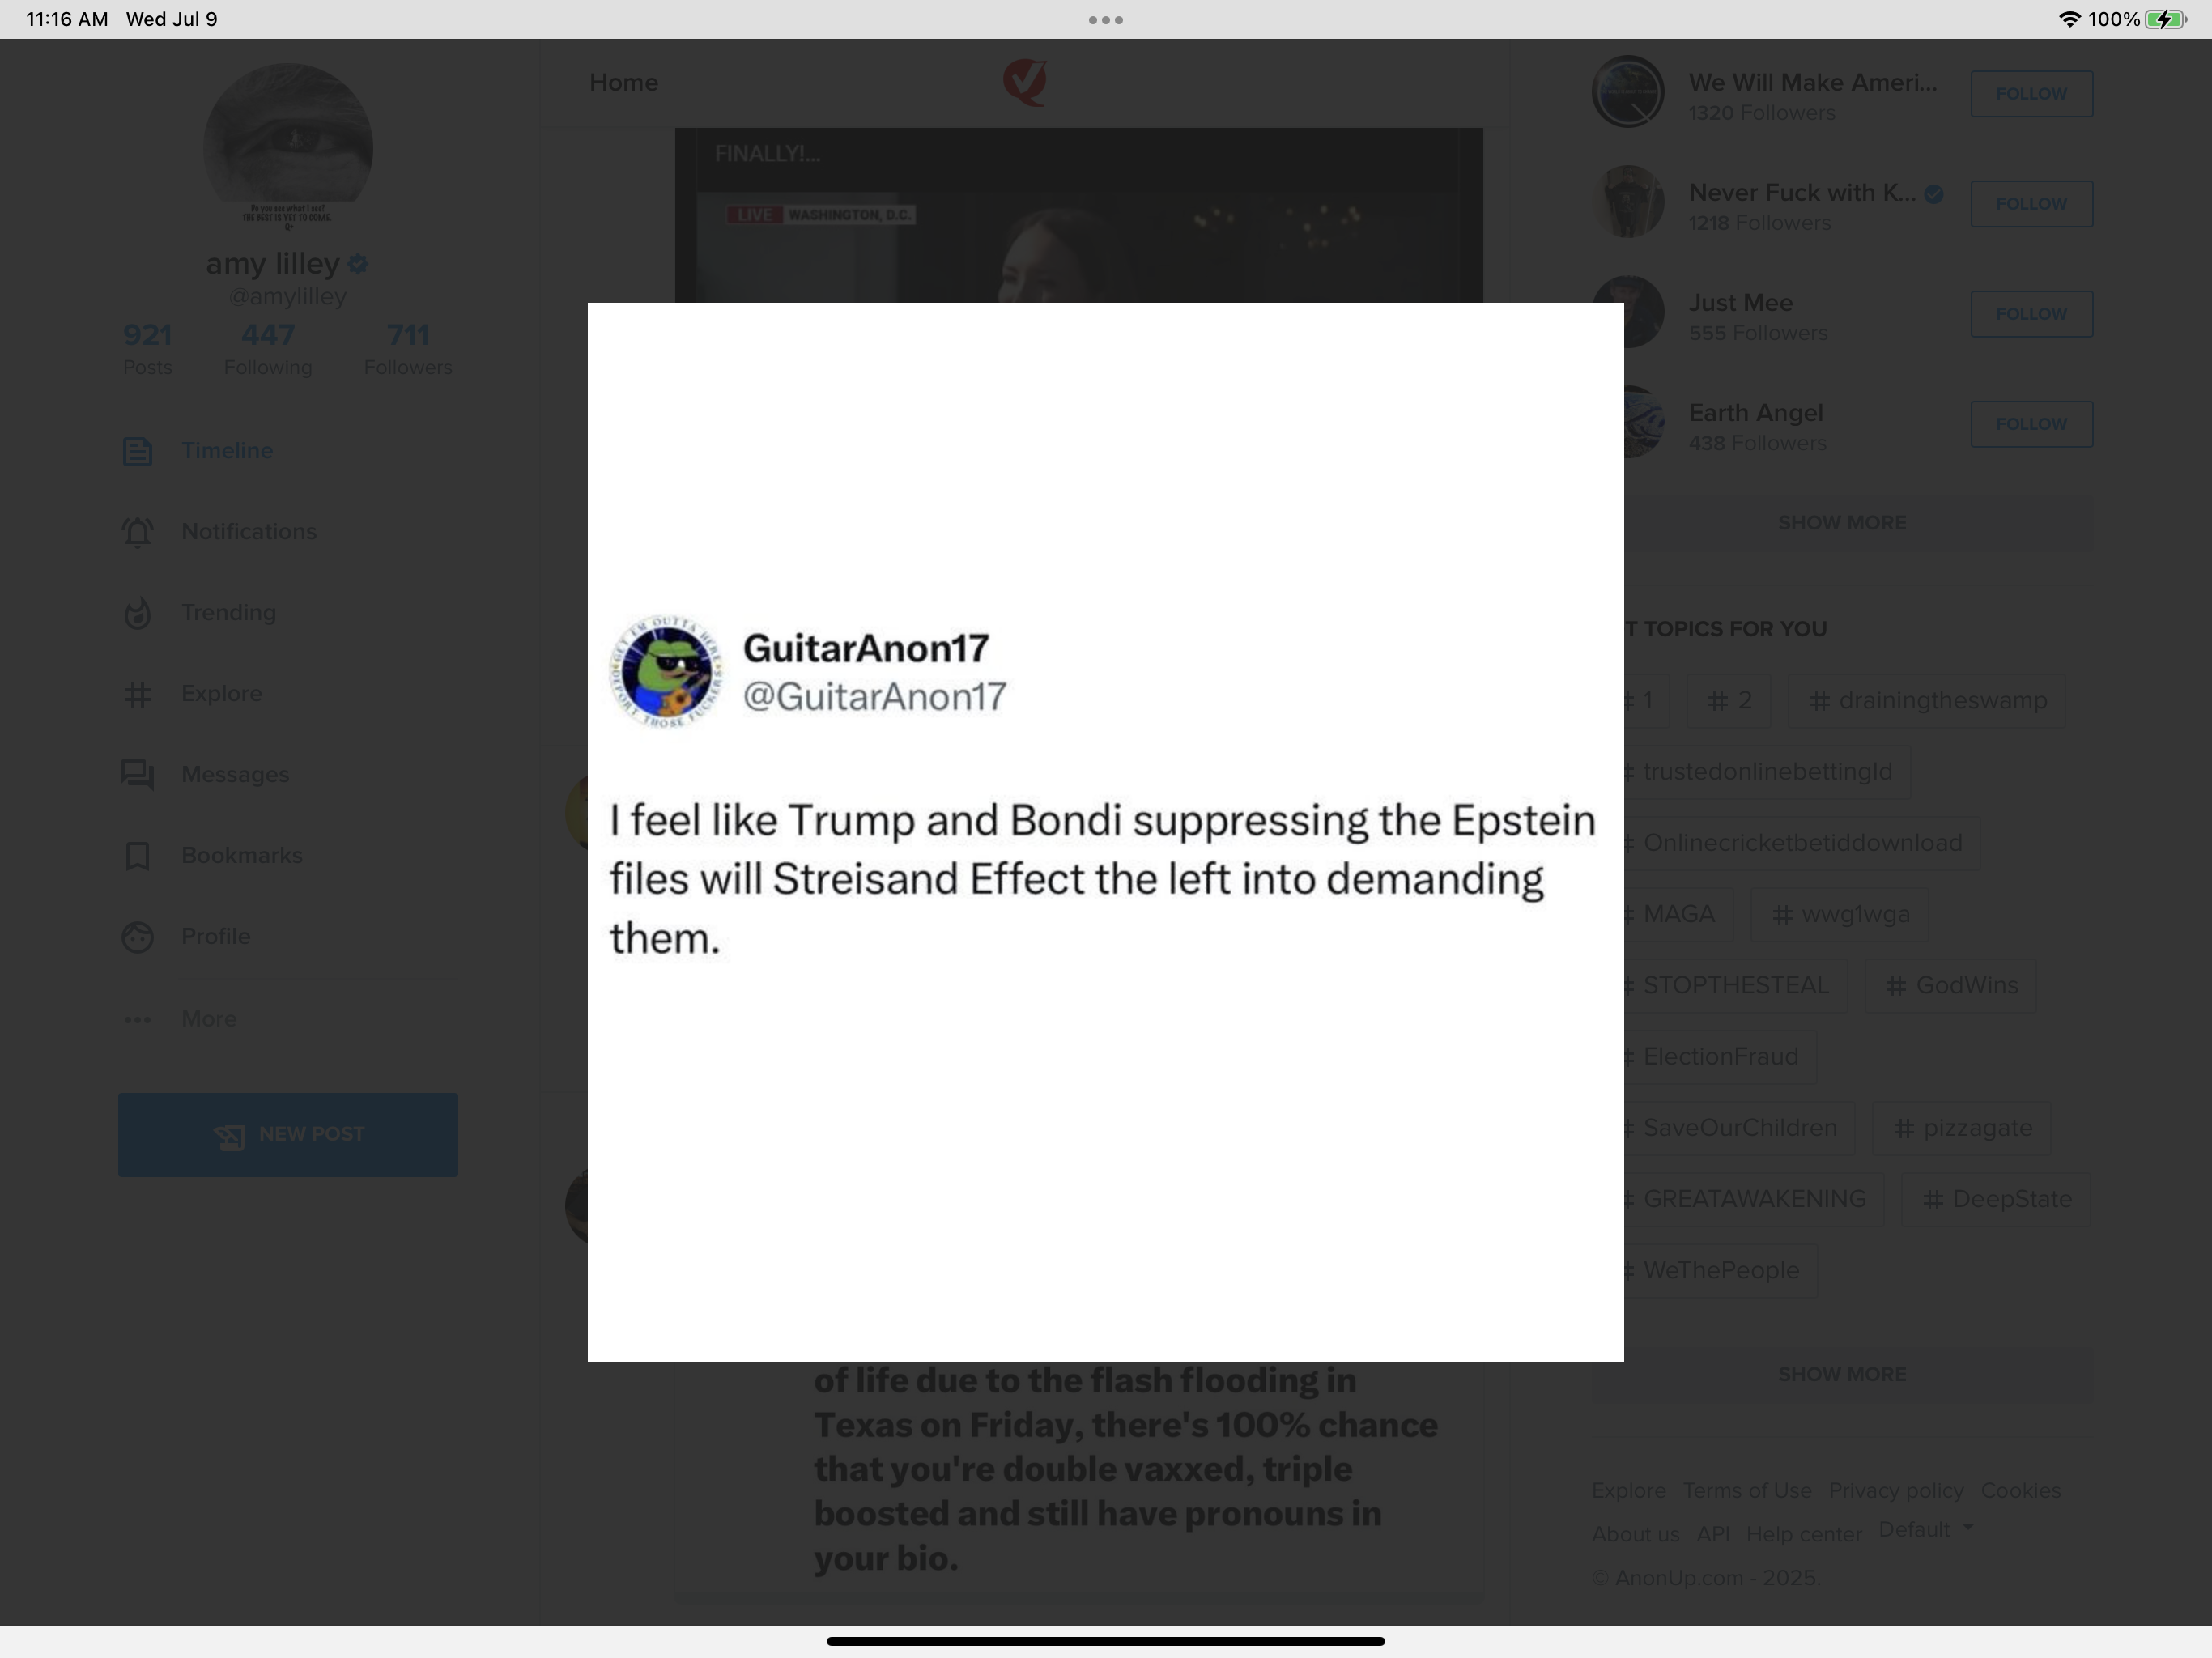2212x1658 pixels.
Task: Open the Home tab heading
Action: pyautogui.click(x=623, y=82)
